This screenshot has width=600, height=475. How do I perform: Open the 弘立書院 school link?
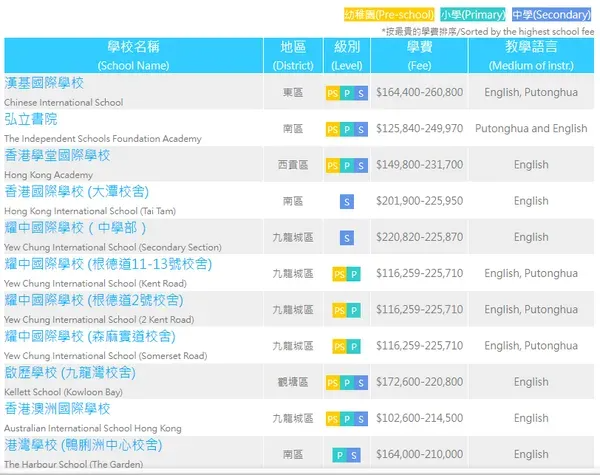tap(31, 119)
